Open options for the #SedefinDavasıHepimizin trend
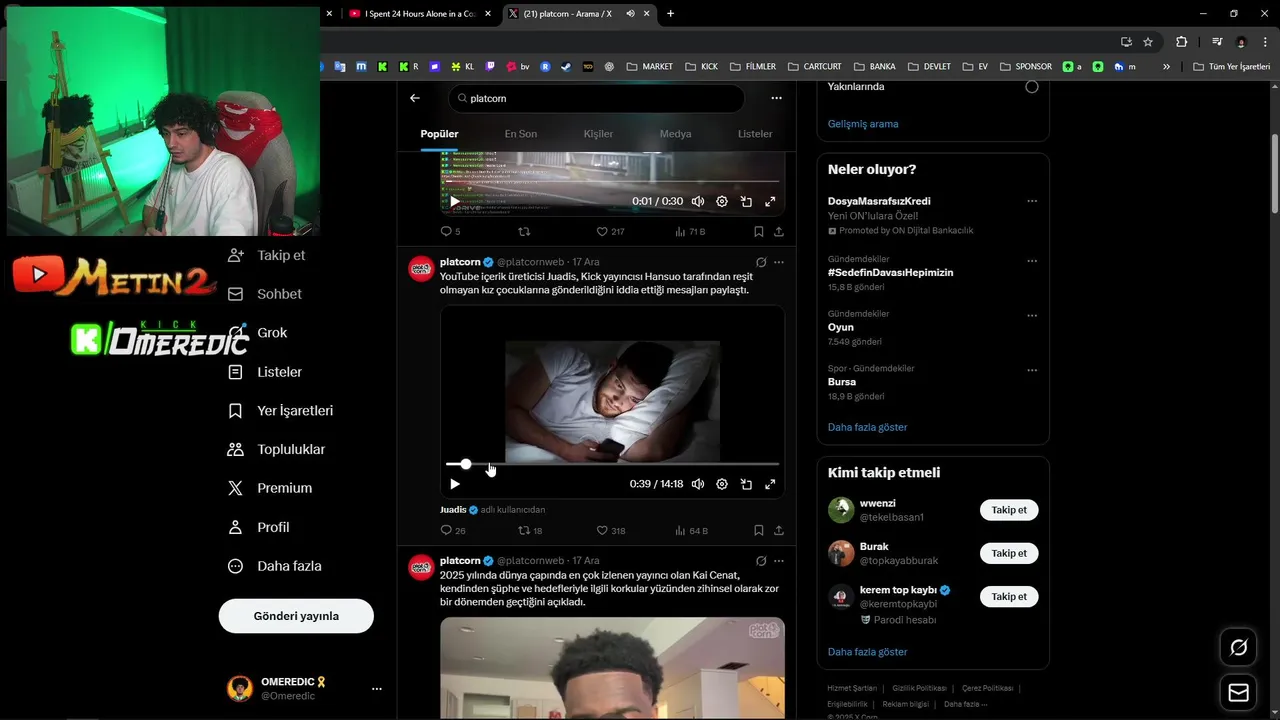The height and width of the screenshot is (720, 1280). pos(1032,260)
